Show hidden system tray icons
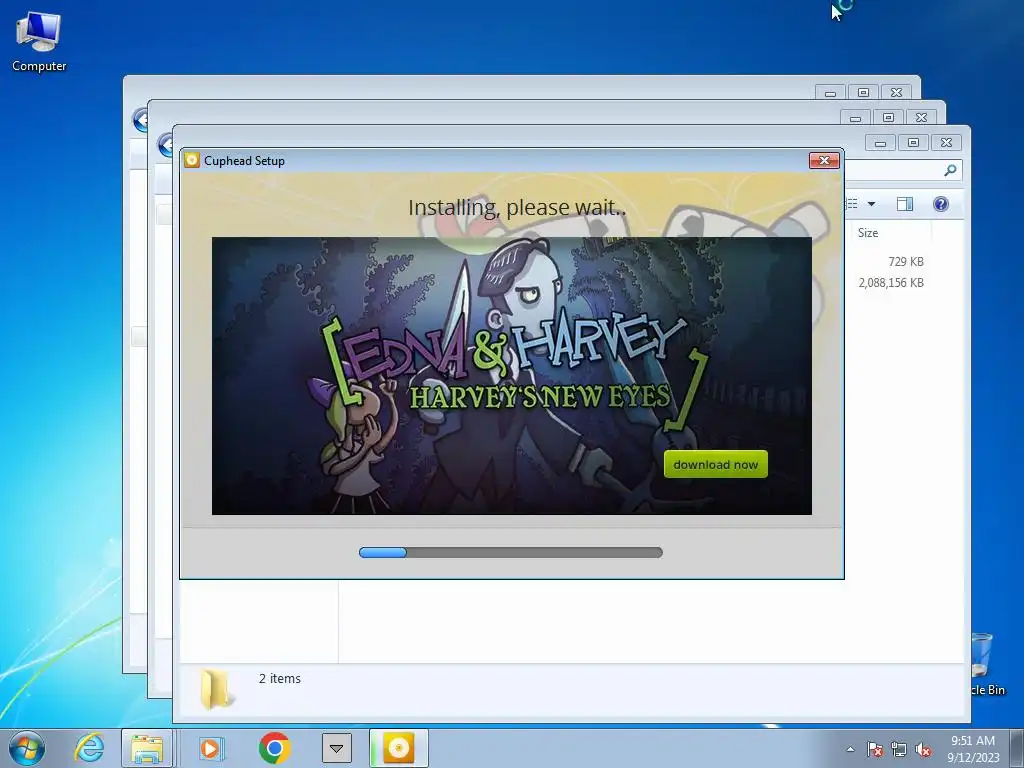Image resolution: width=1024 pixels, height=768 pixels. tap(850, 749)
